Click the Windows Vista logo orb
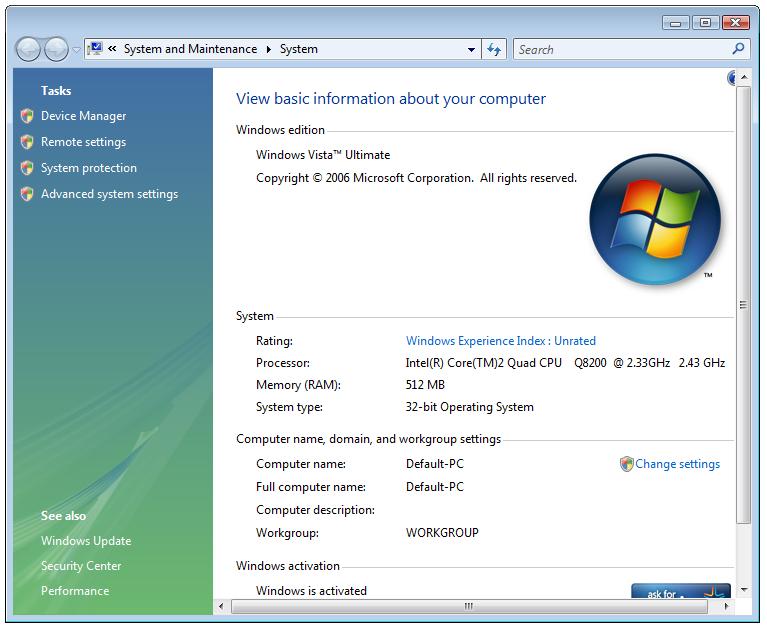Image resolution: width=767 pixels, height=630 pixels. pos(655,219)
